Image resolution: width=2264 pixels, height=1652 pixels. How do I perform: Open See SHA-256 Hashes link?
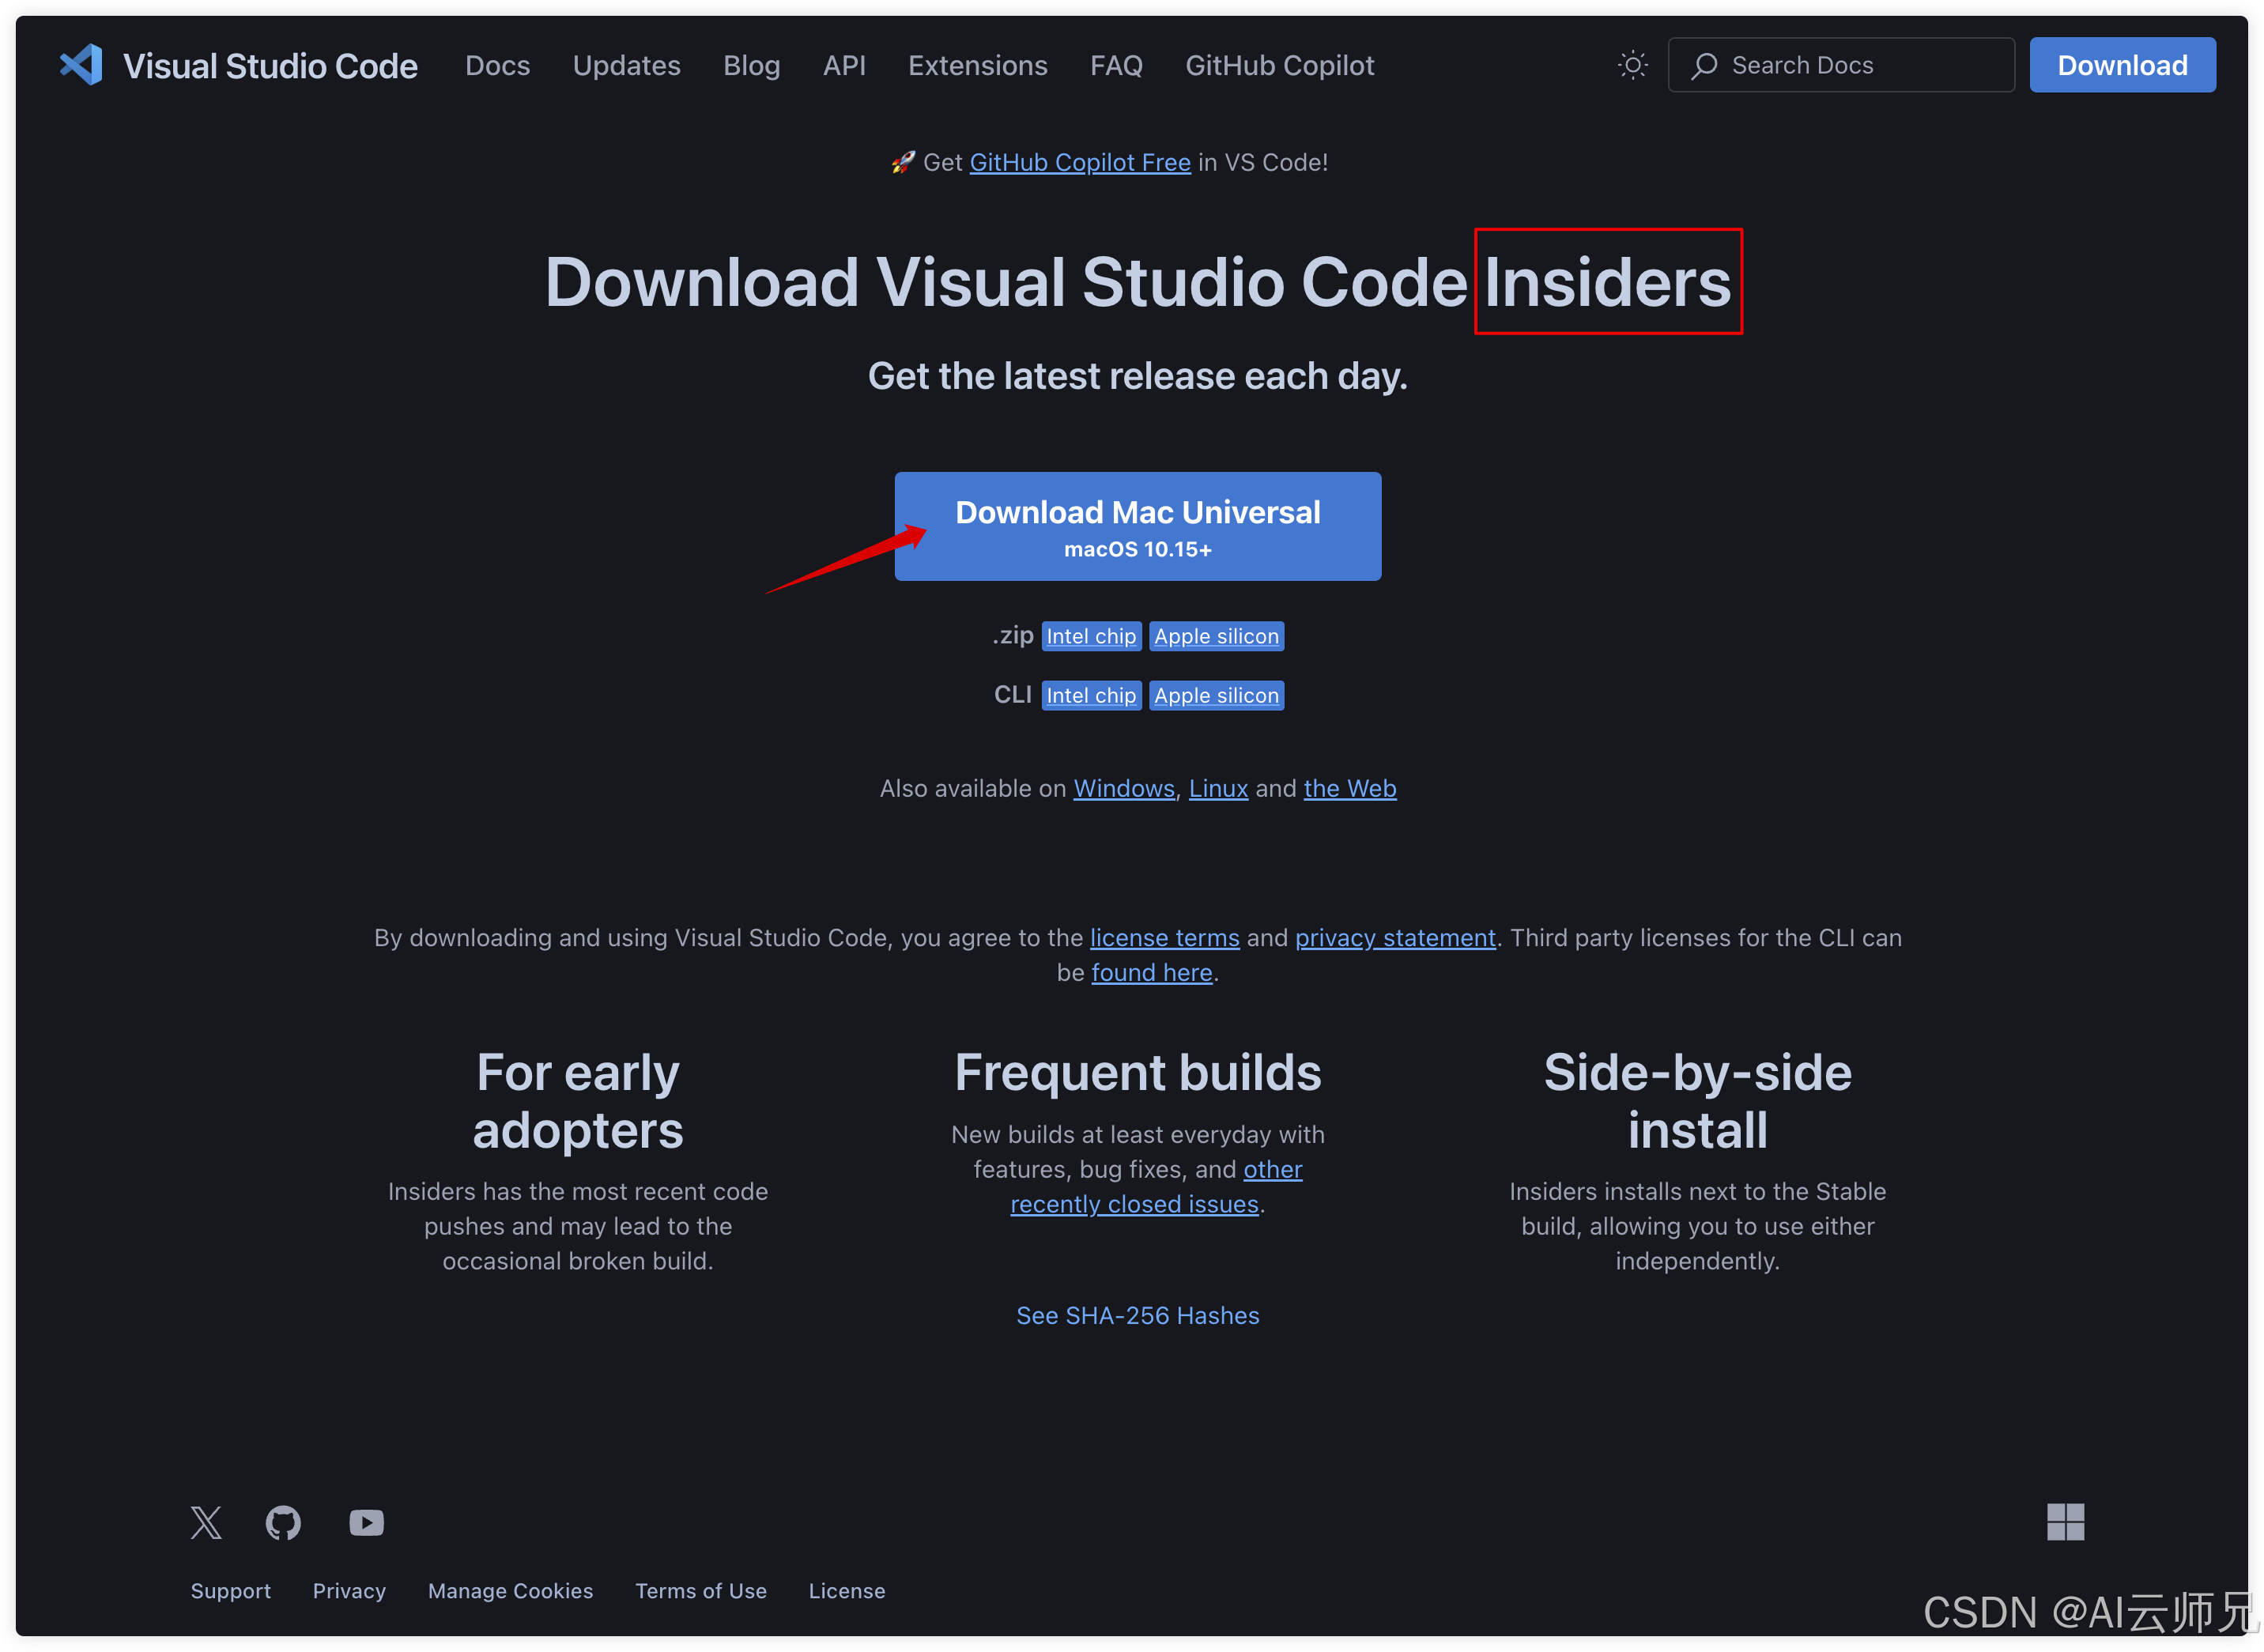[1137, 1315]
